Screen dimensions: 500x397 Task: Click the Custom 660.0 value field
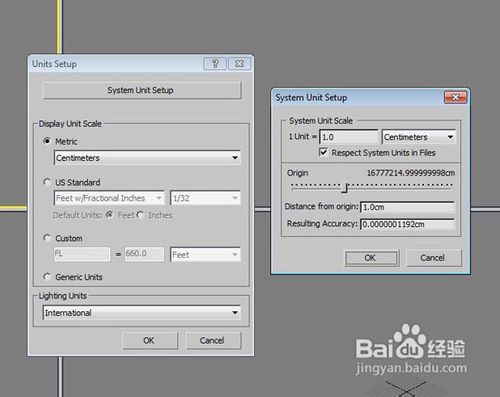pyautogui.click(x=144, y=254)
